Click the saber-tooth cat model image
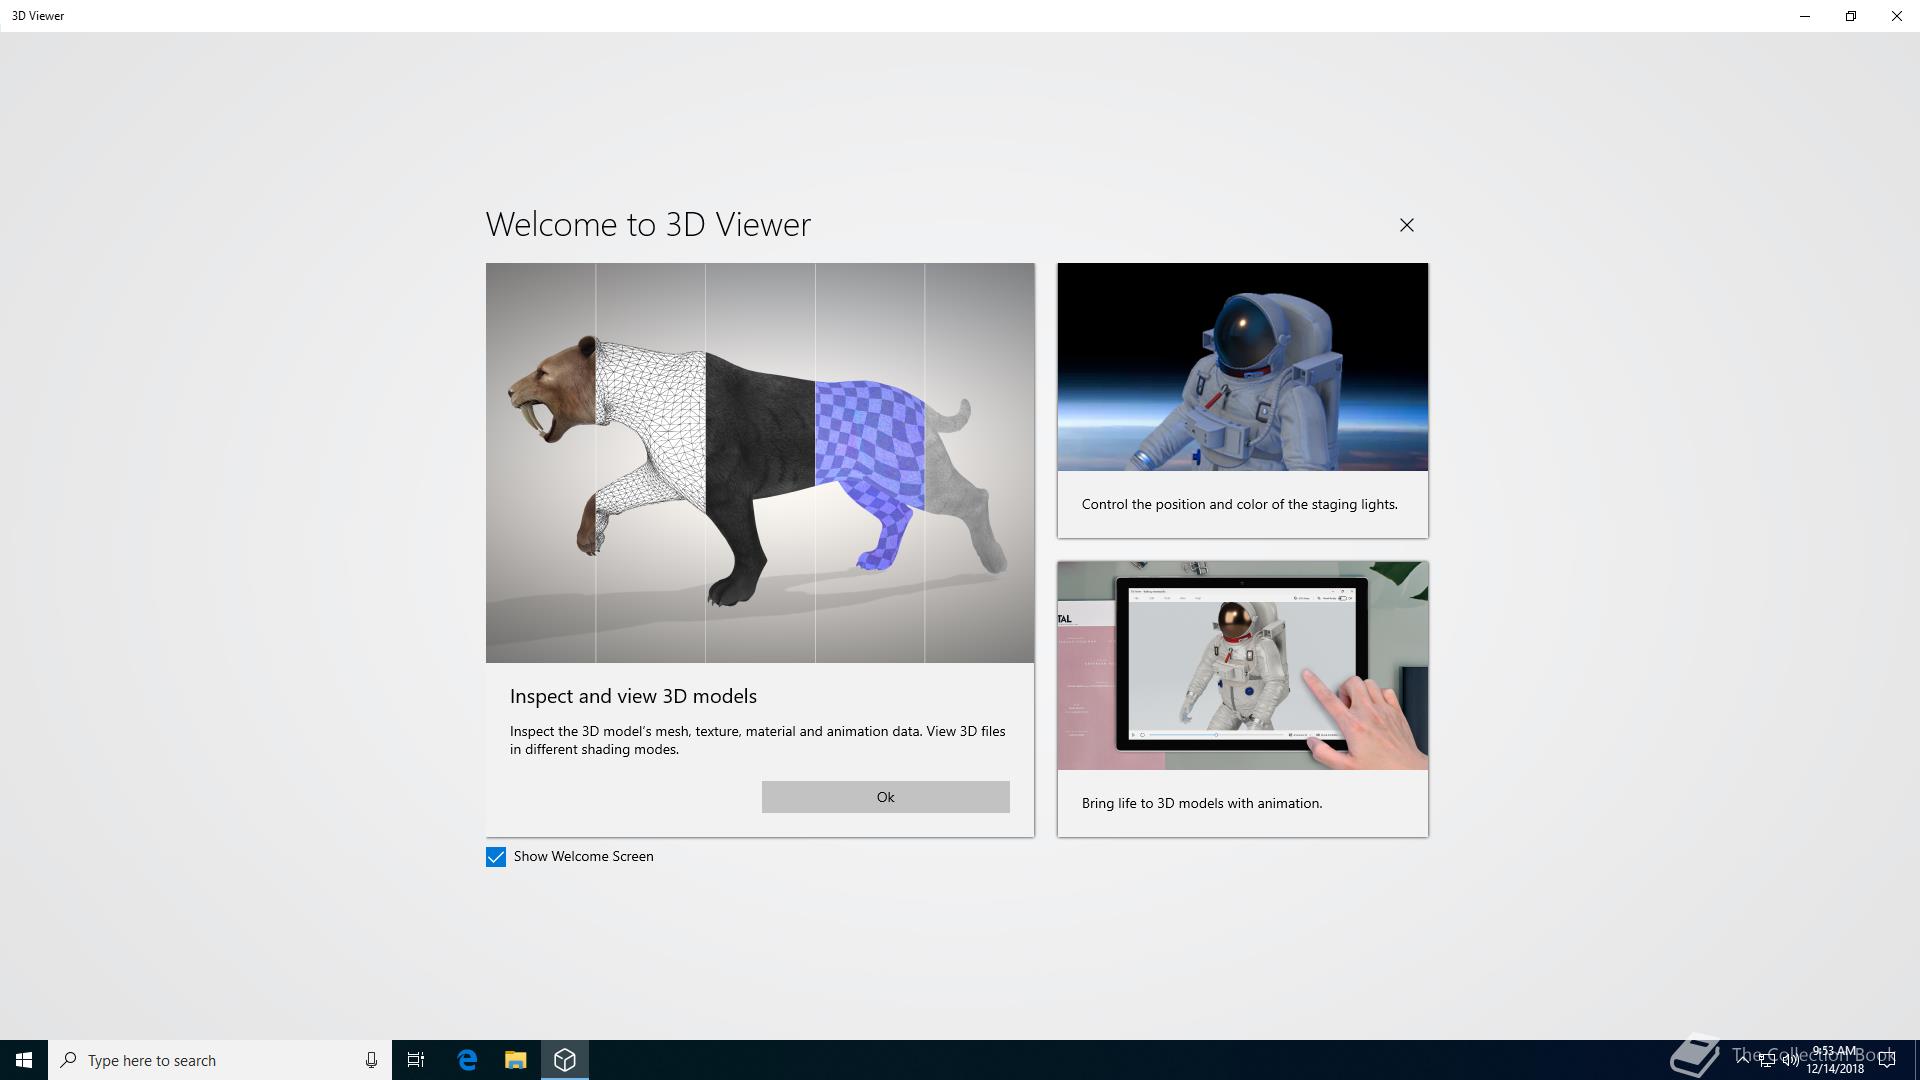This screenshot has height=1080, width=1920. [x=759, y=462]
